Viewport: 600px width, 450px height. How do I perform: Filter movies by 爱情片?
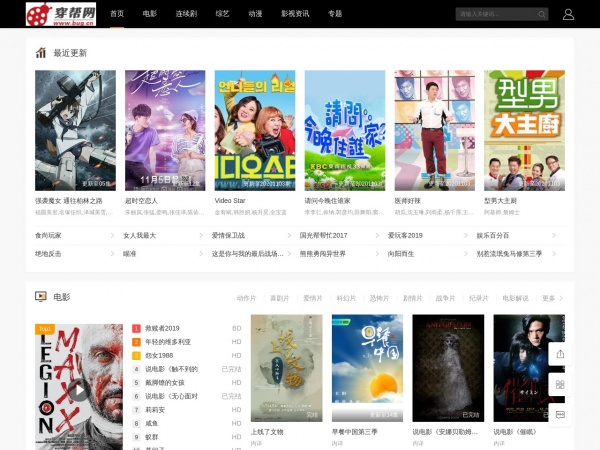click(313, 298)
